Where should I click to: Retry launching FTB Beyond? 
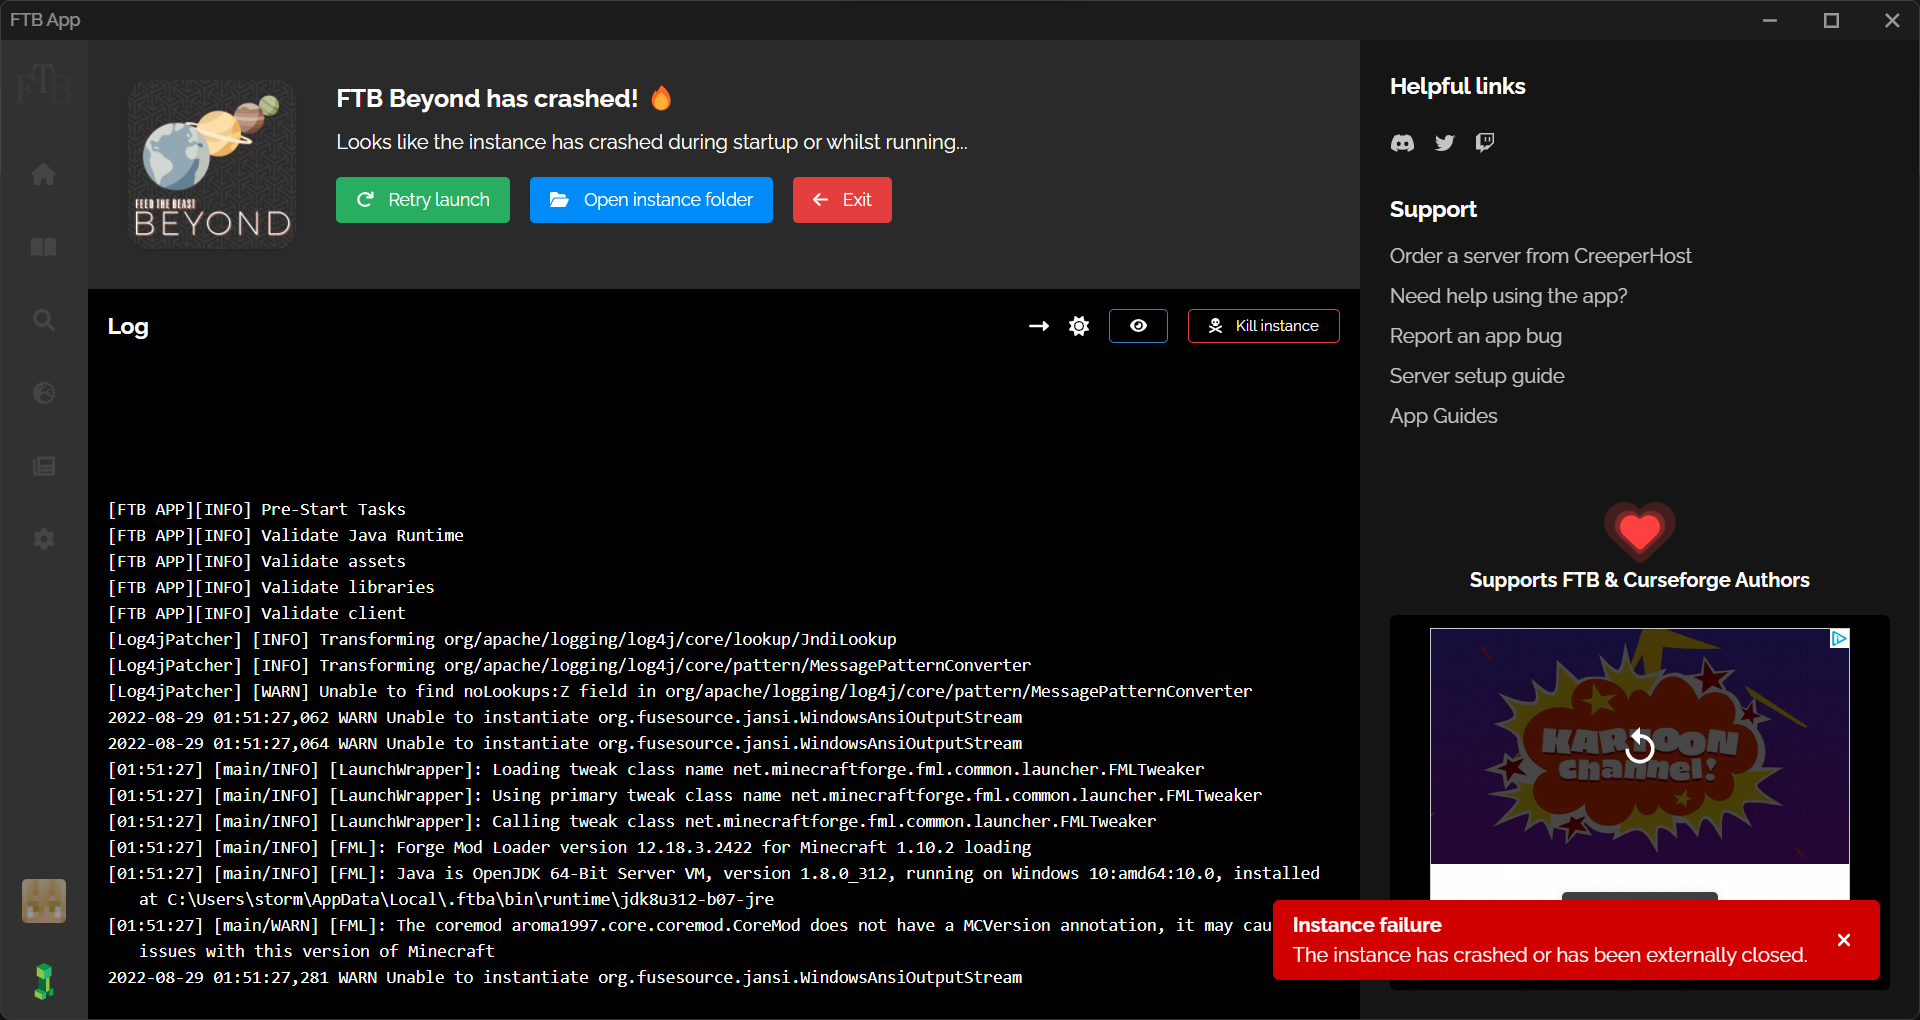coord(423,200)
